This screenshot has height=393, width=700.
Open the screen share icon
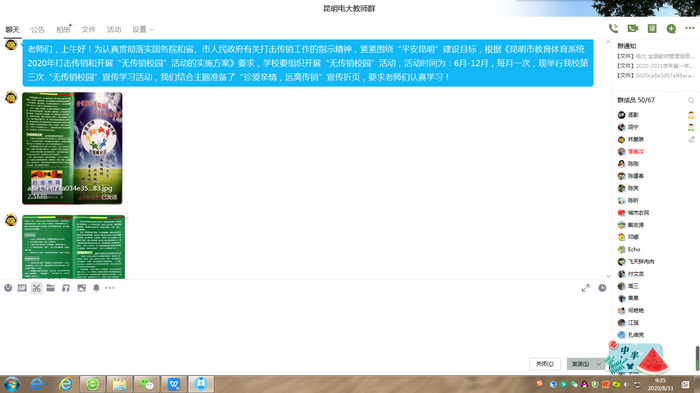point(652,29)
